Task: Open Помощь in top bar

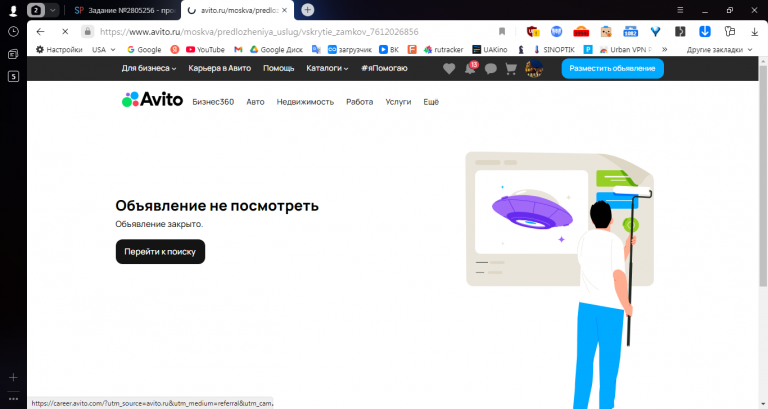Action: click(279, 69)
